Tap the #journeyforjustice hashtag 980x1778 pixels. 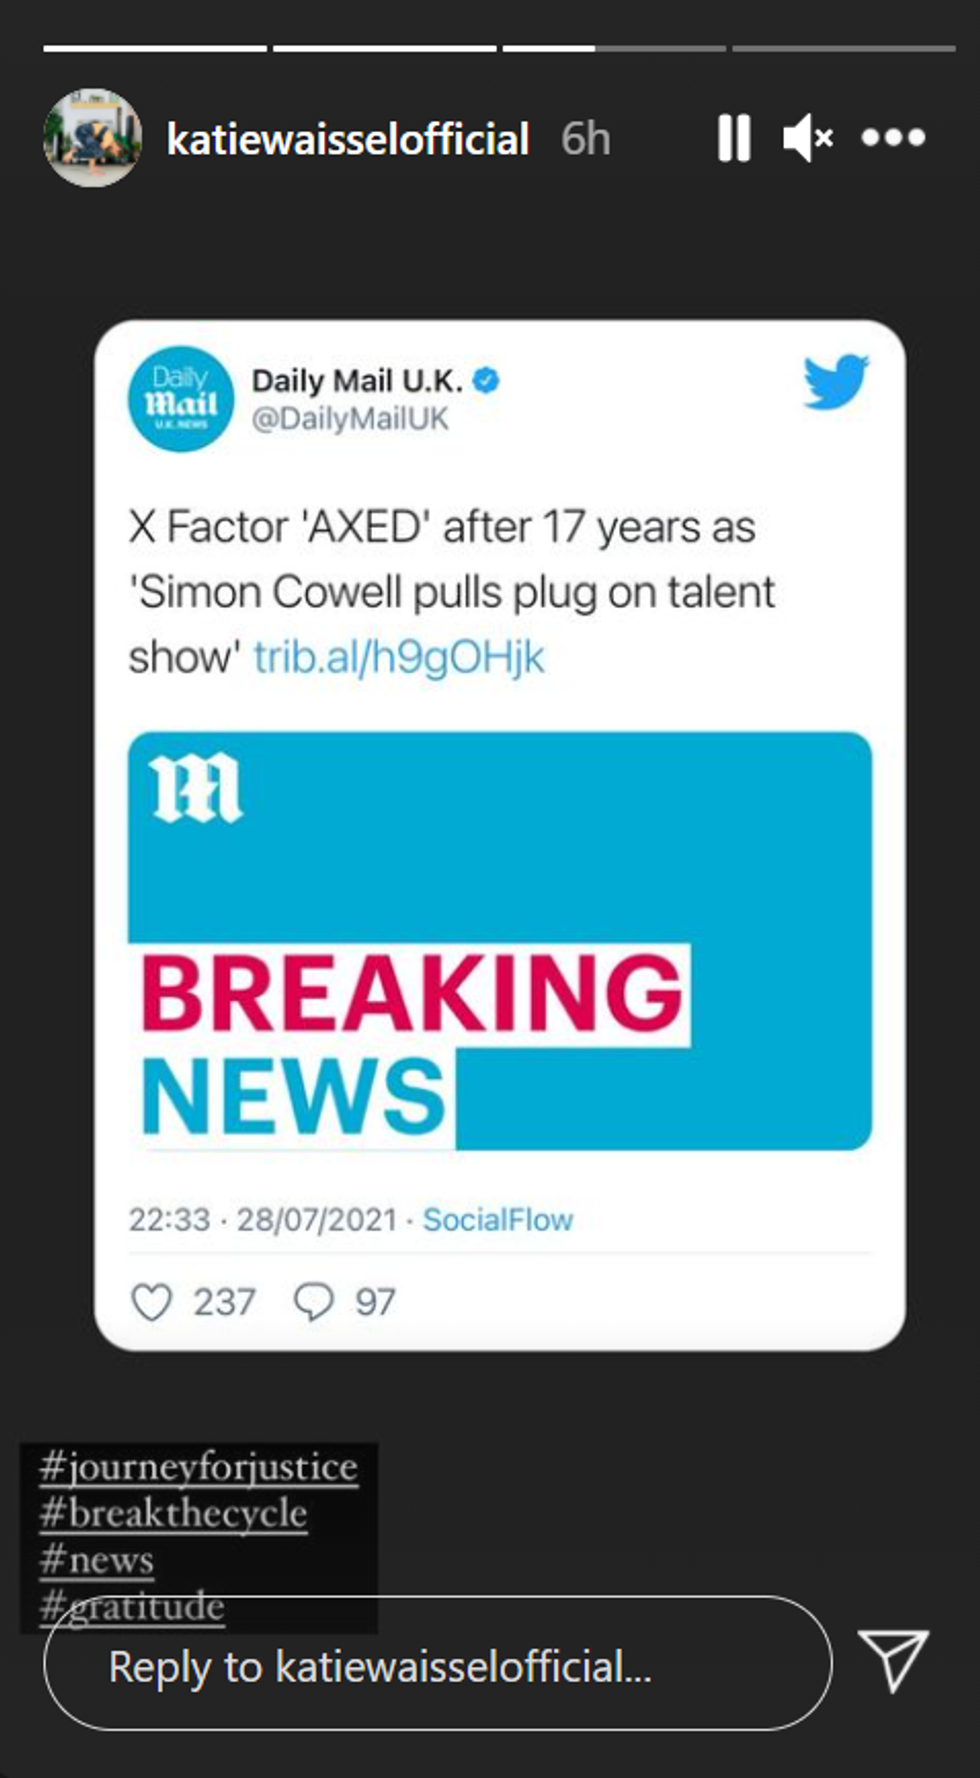(199, 1467)
